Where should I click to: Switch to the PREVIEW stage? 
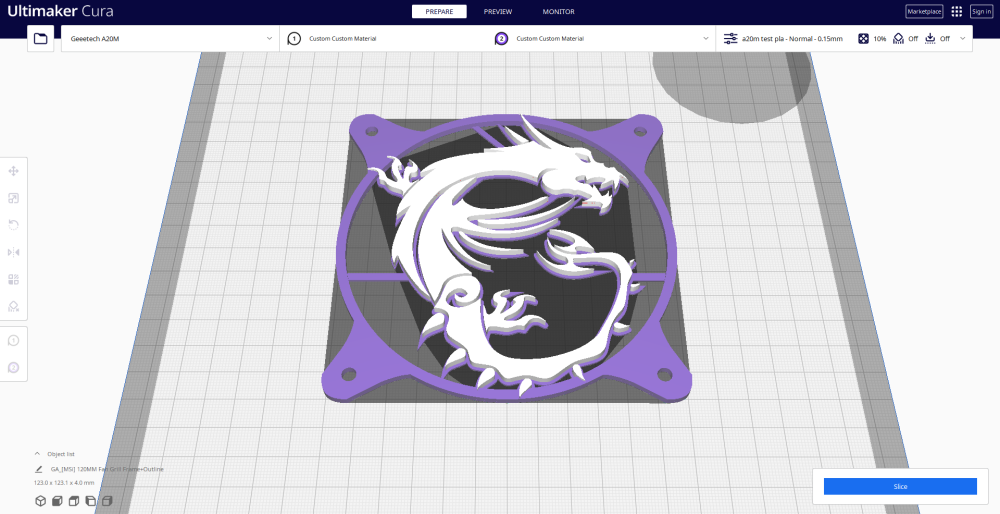(x=498, y=11)
